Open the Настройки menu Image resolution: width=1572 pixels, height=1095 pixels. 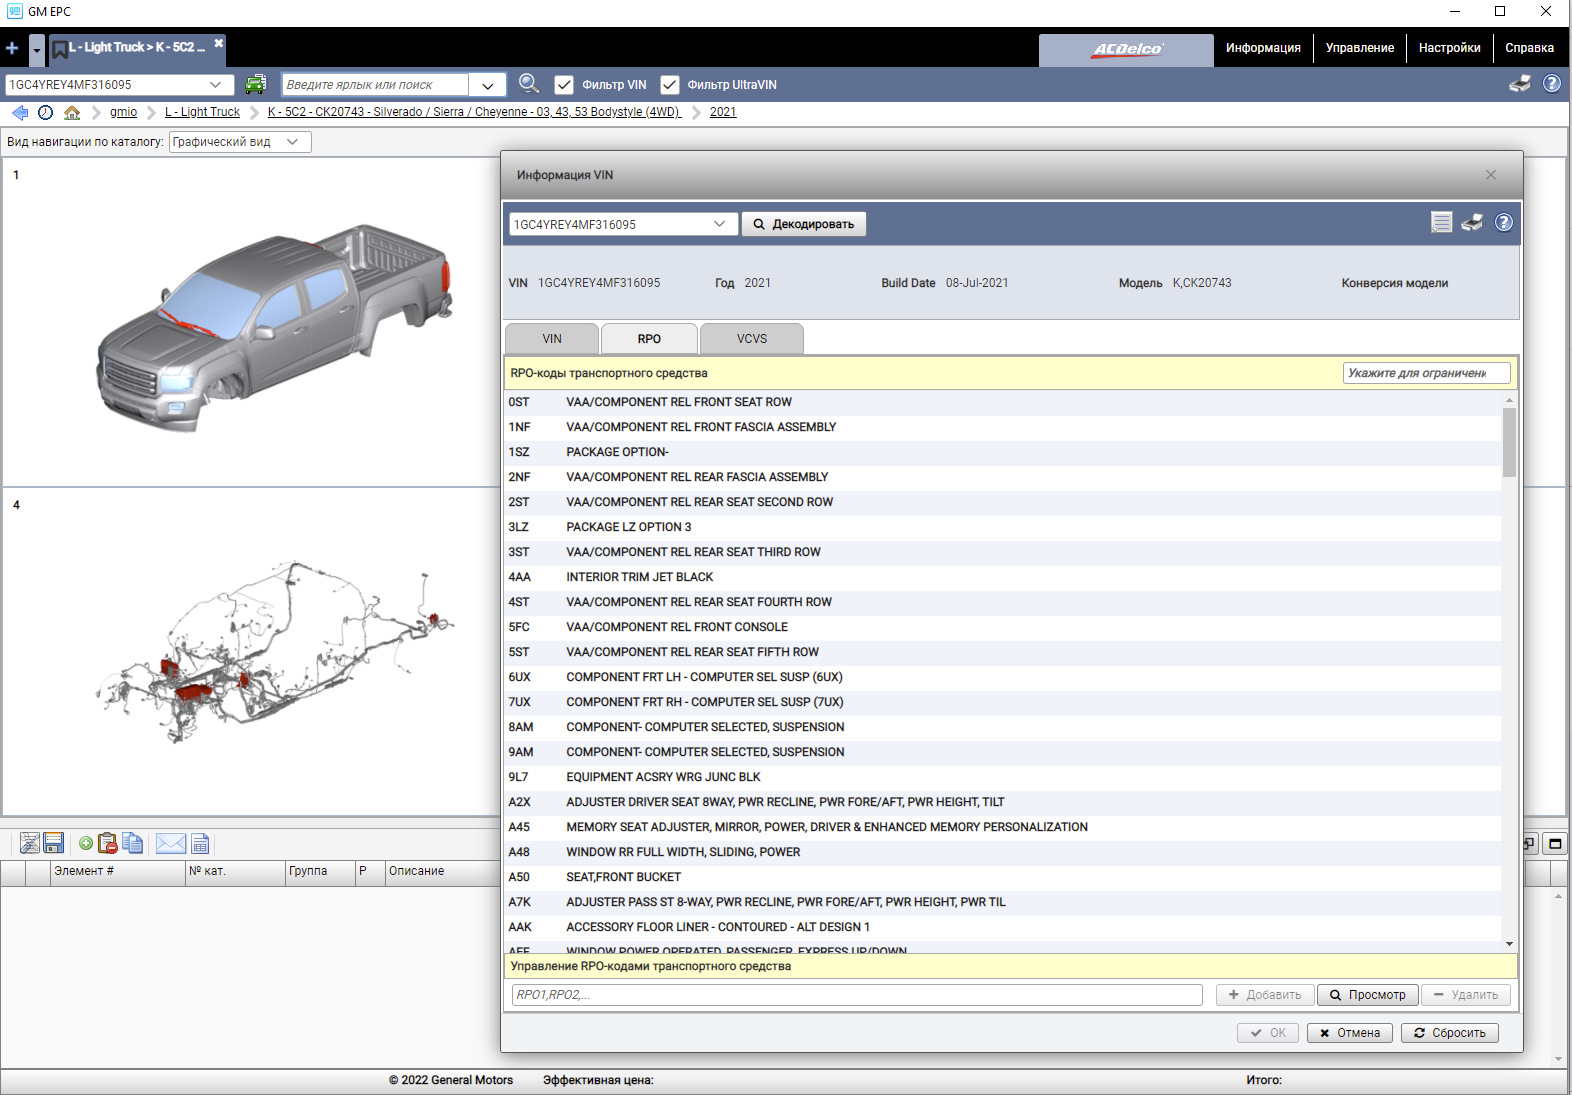pos(1449,48)
